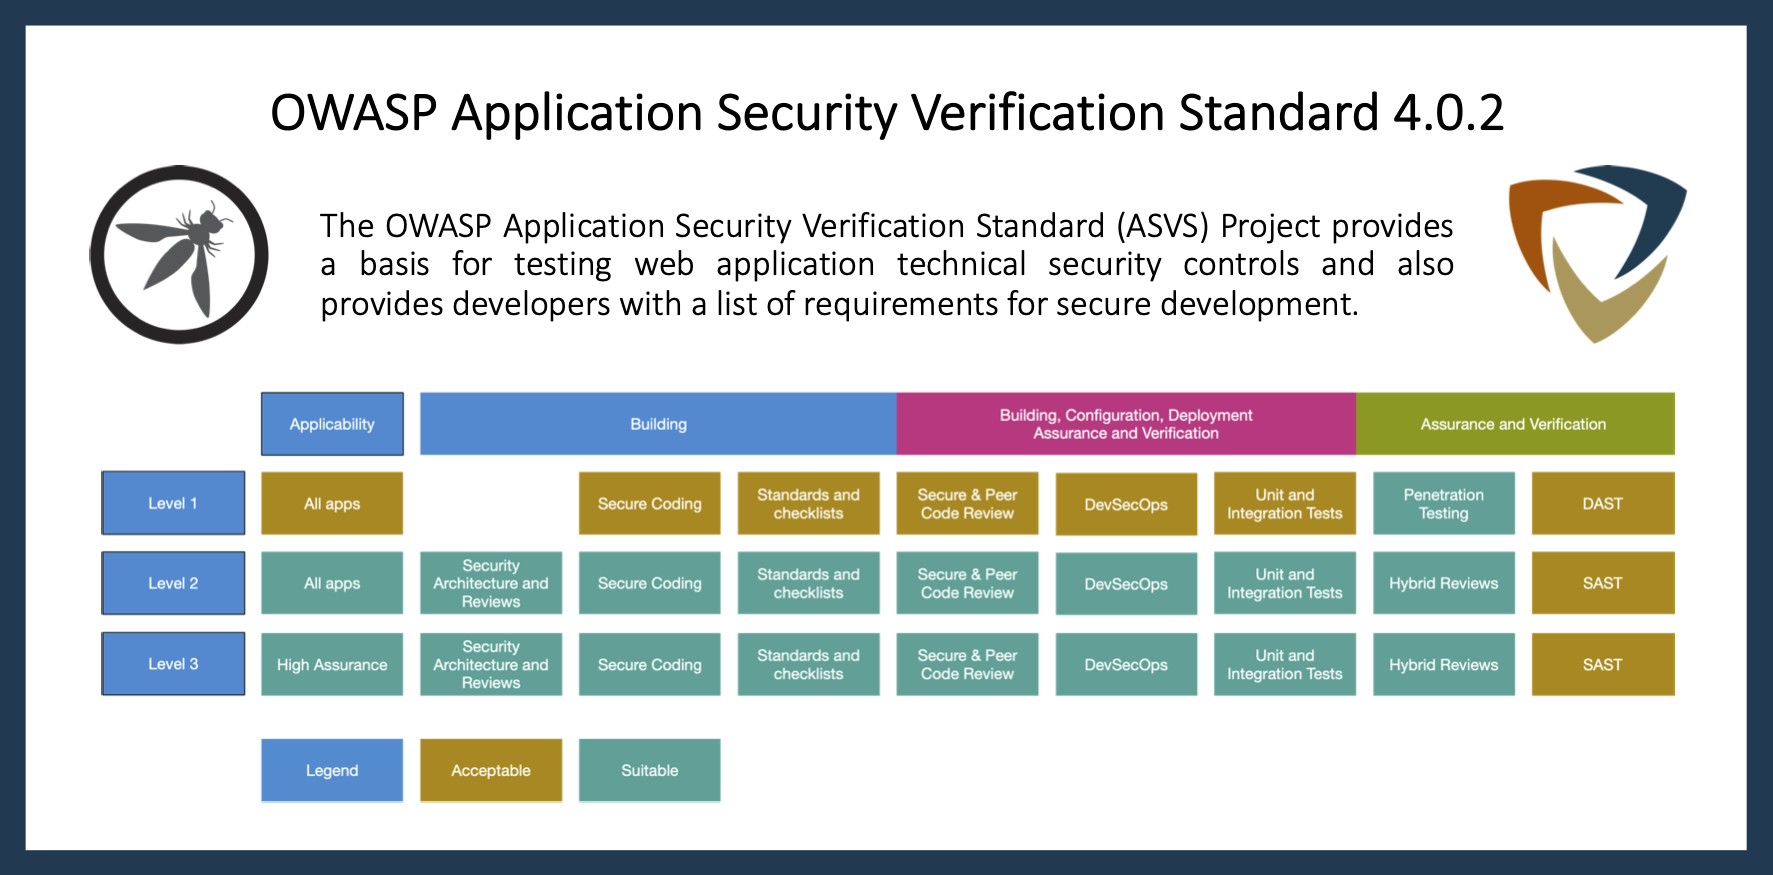This screenshot has height=875, width=1773.
Task: Click the Level 3 row label
Action: (x=173, y=664)
